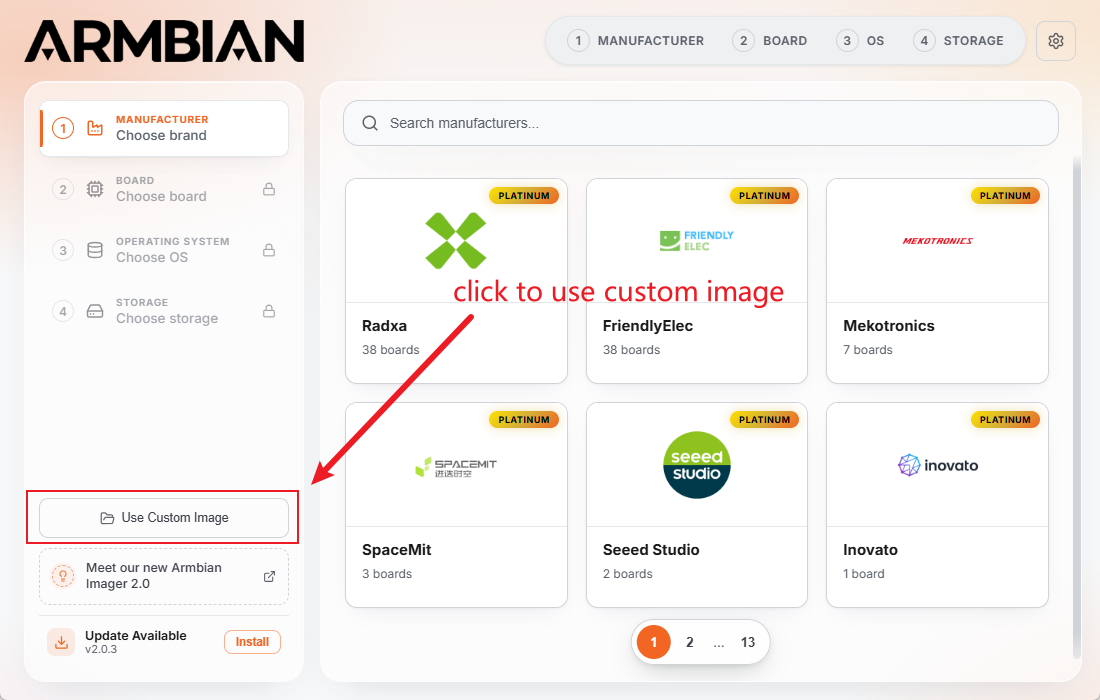
Task: Go to page 2 of manufacturers
Action: pos(690,642)
